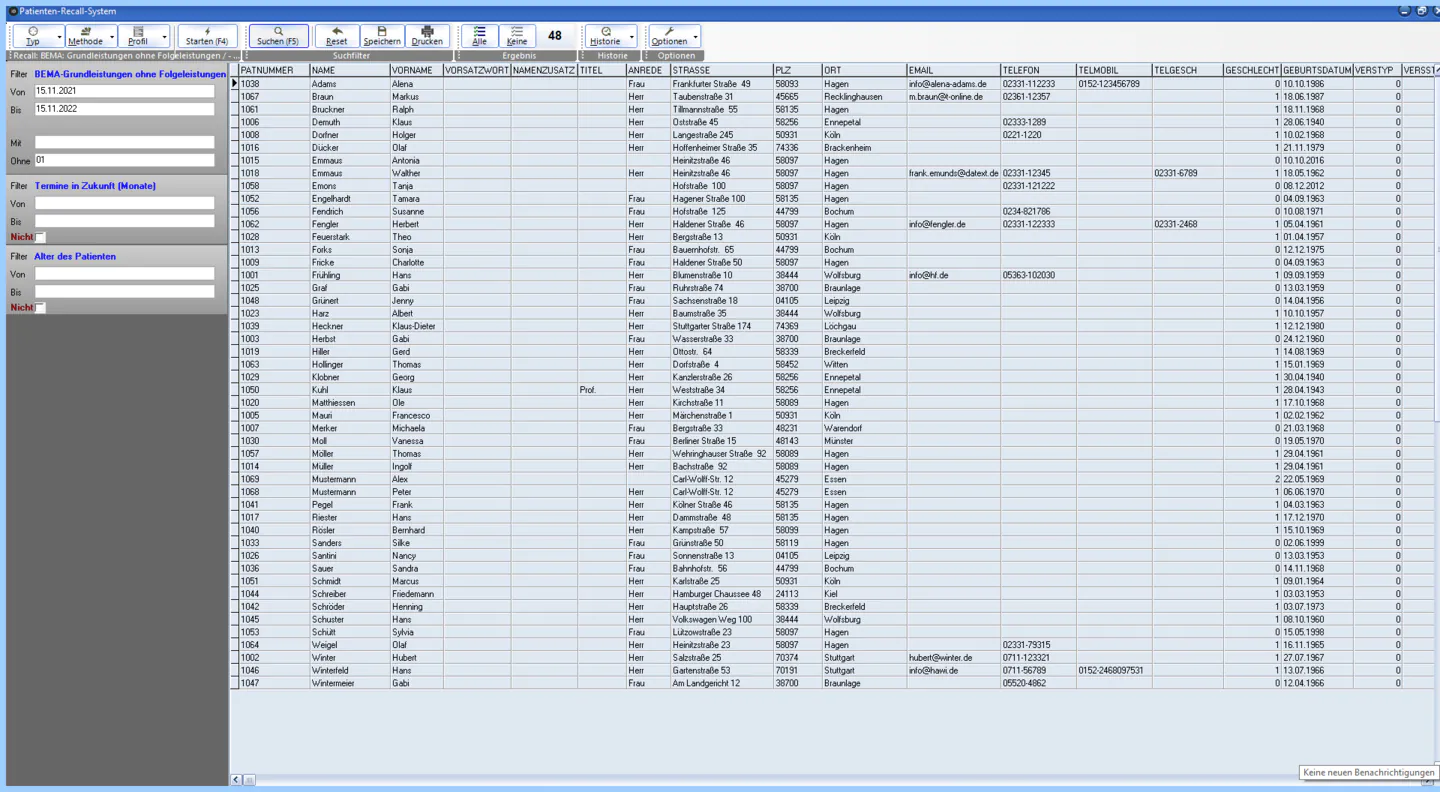
Task: Select all results with Alle
Action: 479,36
